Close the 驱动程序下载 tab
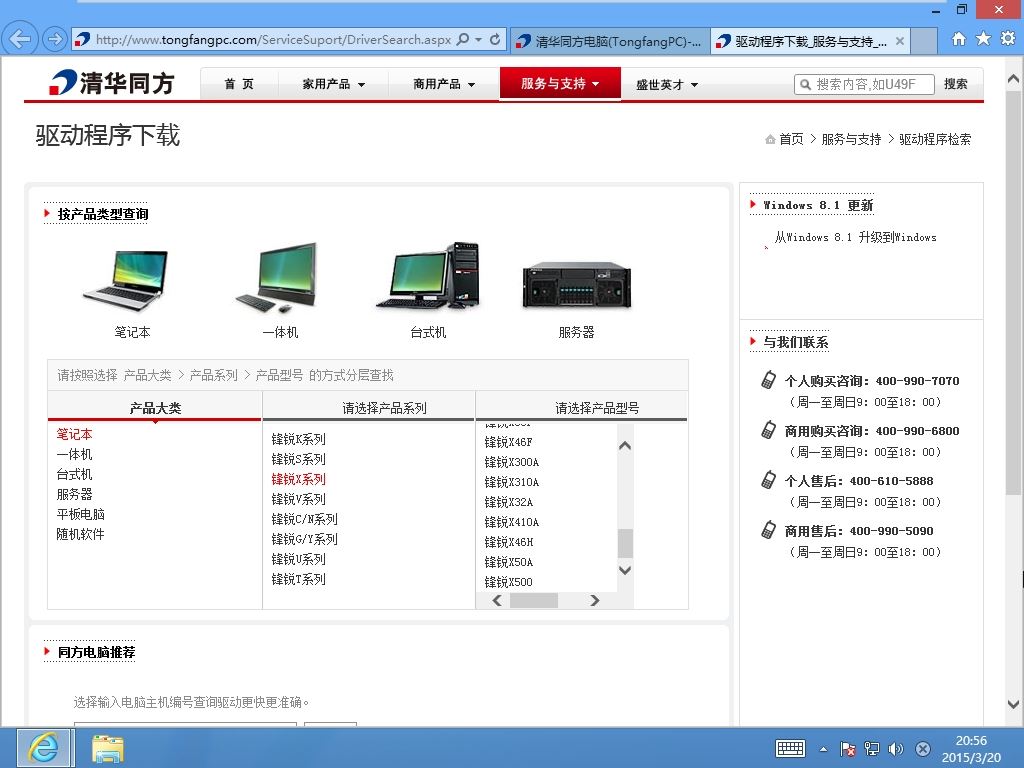 pyautogui.click(x=900, y=41)
